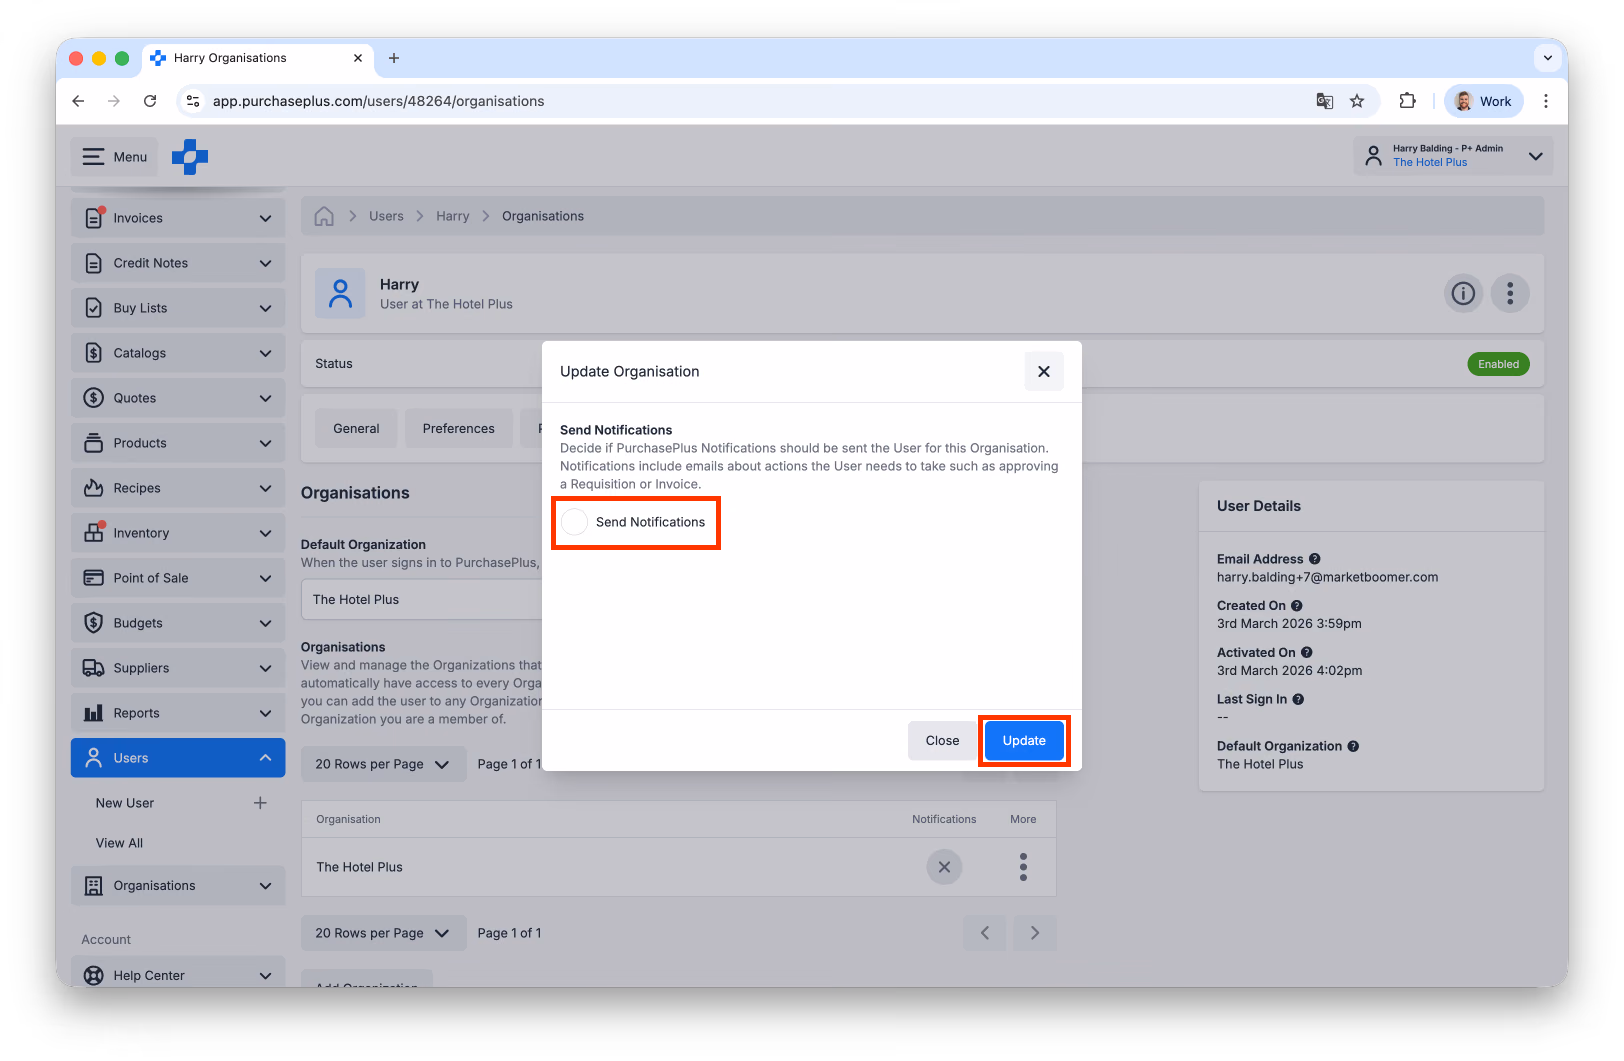1624x1061 pixels.
Task: Click The Hotel Plus link in header
Action: [x=1430, y=163]
